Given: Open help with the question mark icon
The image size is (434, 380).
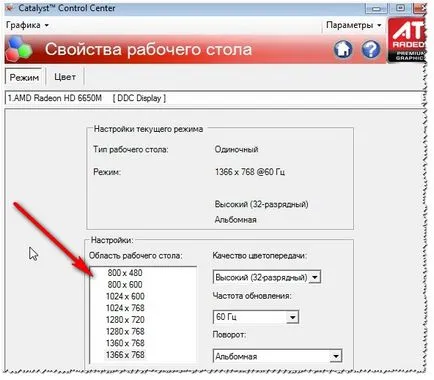Looking at the screenshot, I should [x=371, y=49].
